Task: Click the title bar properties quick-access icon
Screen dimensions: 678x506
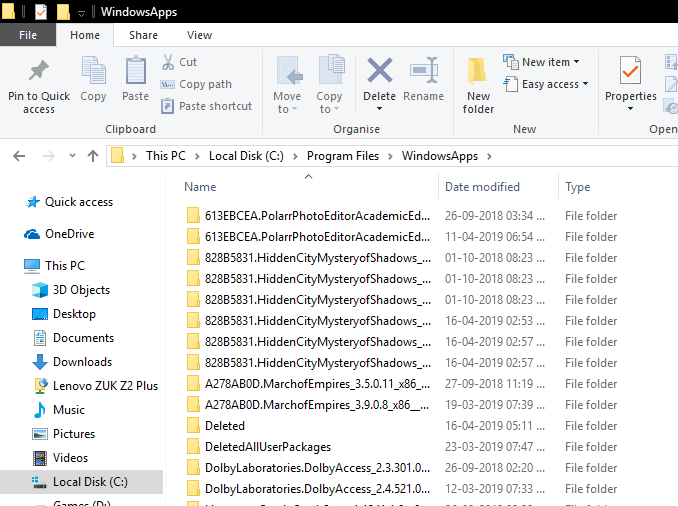Action: pyautogui.click(x=41, y=12)
